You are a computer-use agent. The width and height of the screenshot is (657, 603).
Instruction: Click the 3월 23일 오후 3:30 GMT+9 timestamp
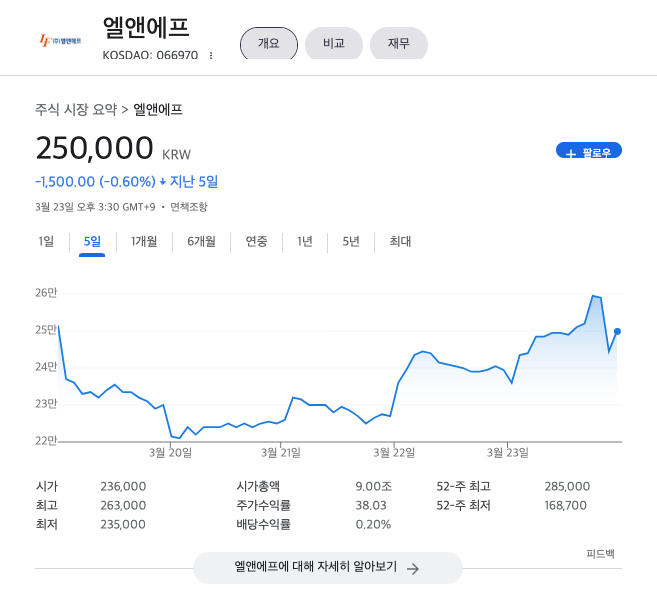(96, 207)
